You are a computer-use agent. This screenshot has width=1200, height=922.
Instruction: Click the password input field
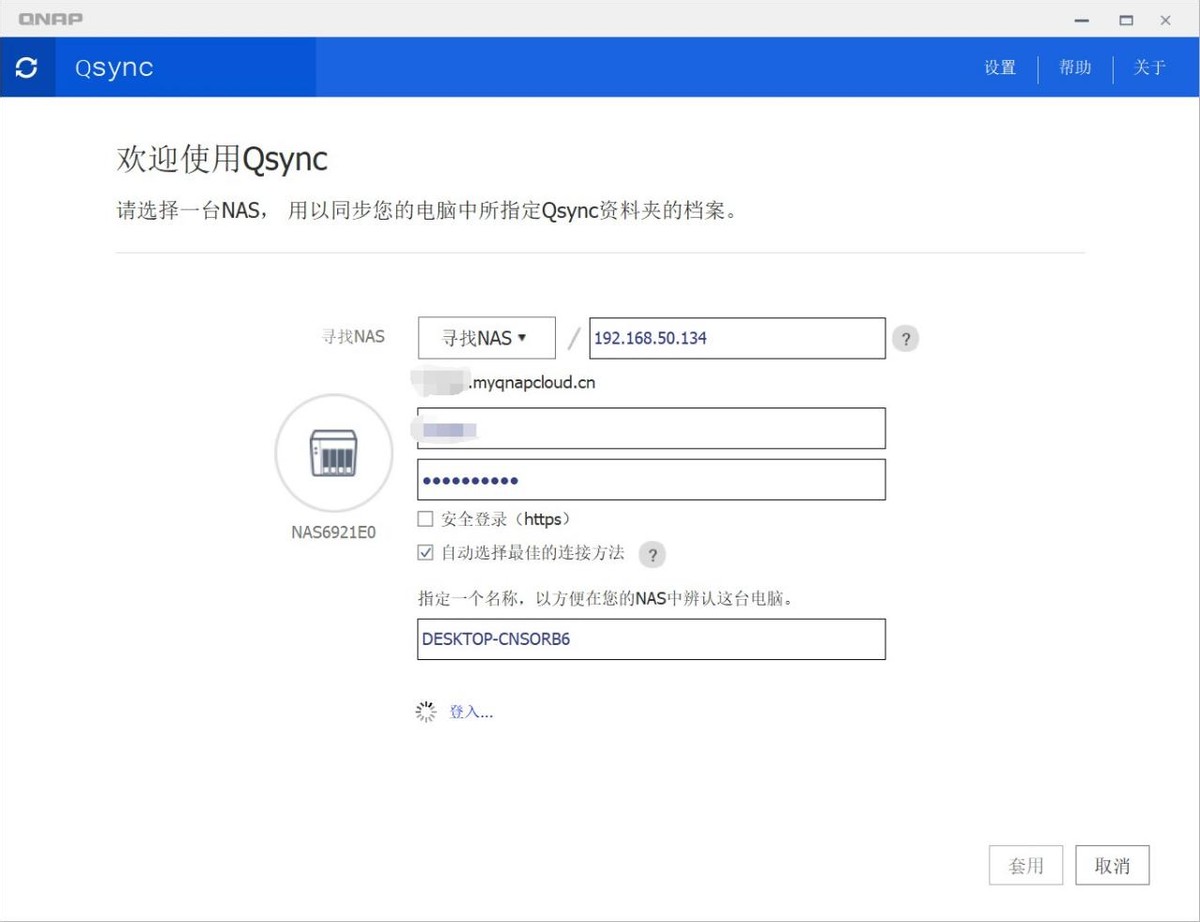click(x=651, y=480)
